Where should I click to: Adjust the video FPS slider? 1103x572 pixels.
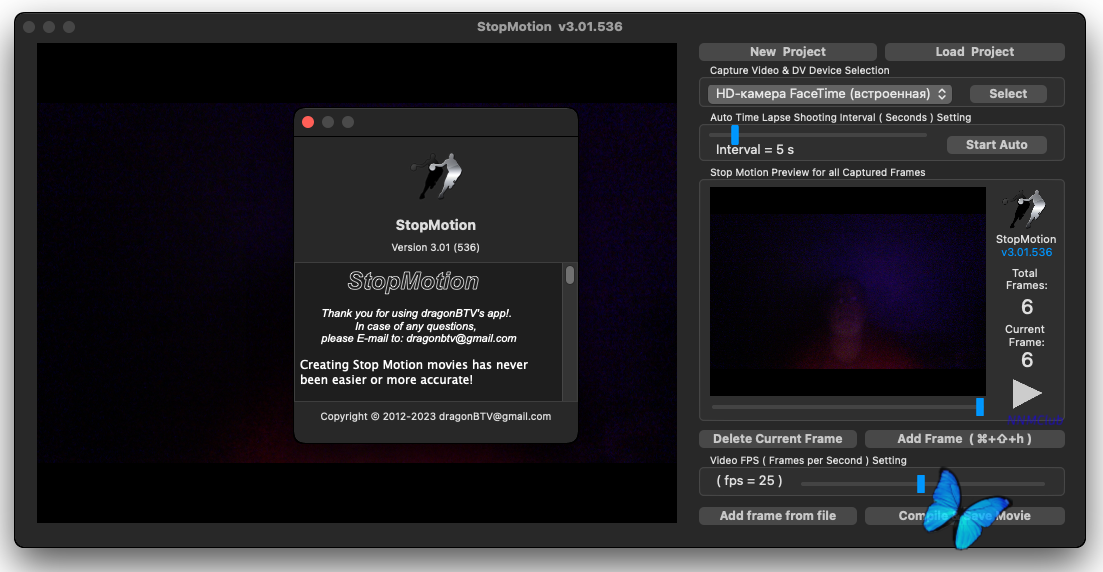coord(921,483)
